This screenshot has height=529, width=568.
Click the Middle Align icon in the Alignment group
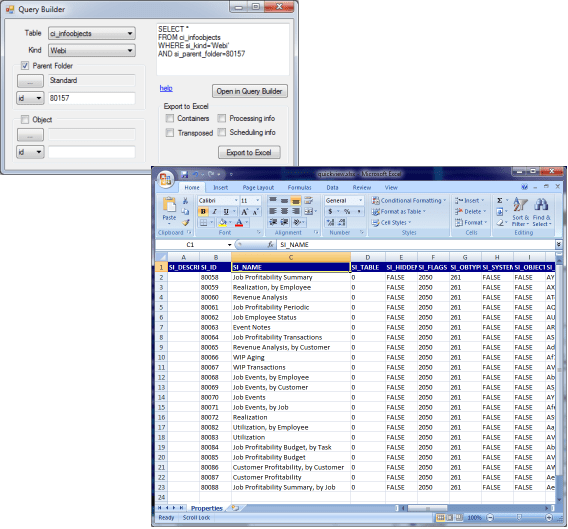[x=285, y=200]
